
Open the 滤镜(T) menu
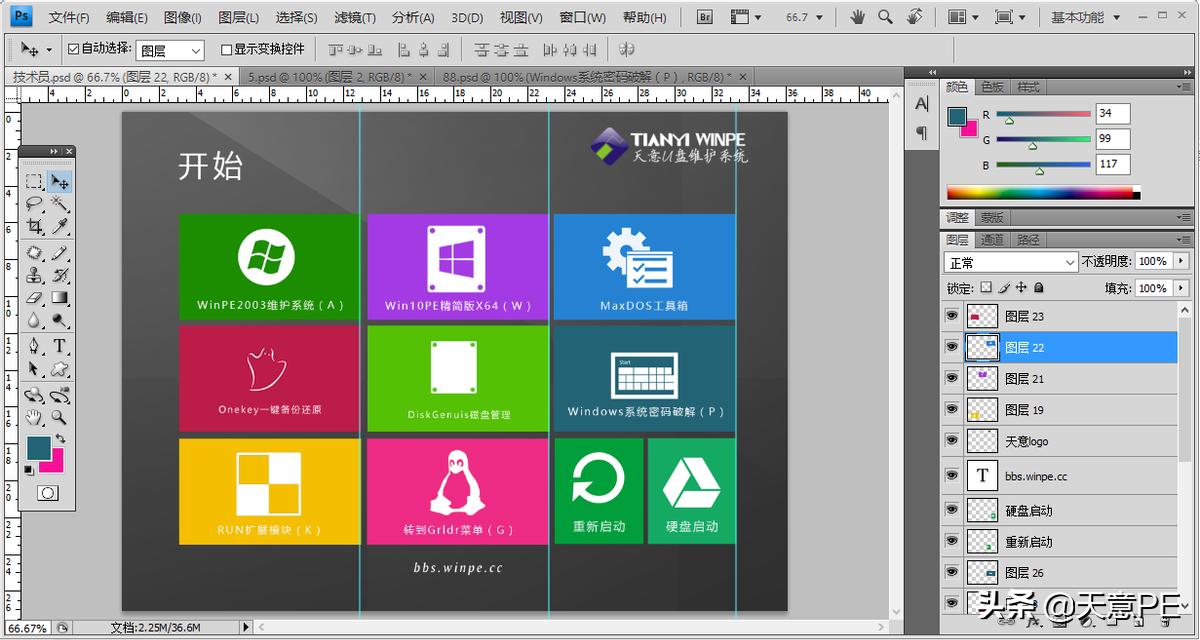click(x=355, y=17)
